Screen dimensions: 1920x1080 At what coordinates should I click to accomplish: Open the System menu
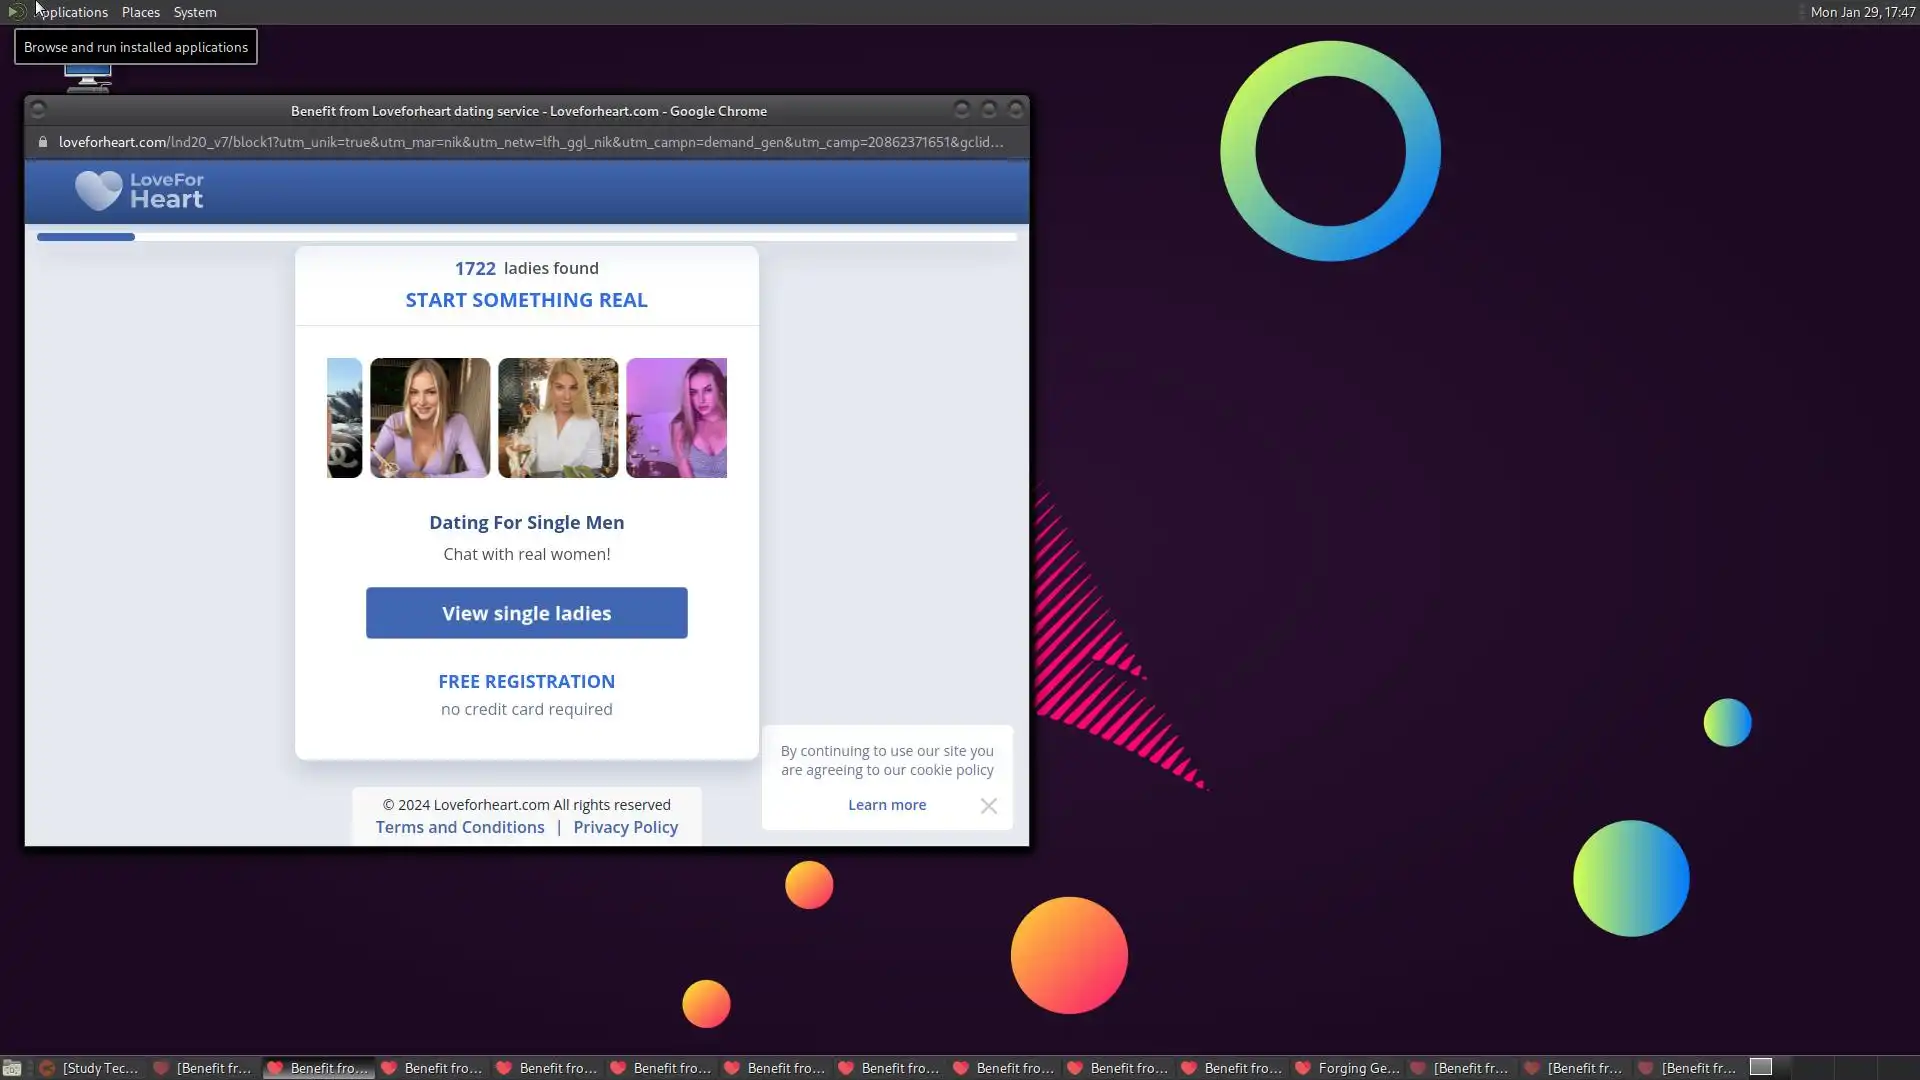(194, 12)
